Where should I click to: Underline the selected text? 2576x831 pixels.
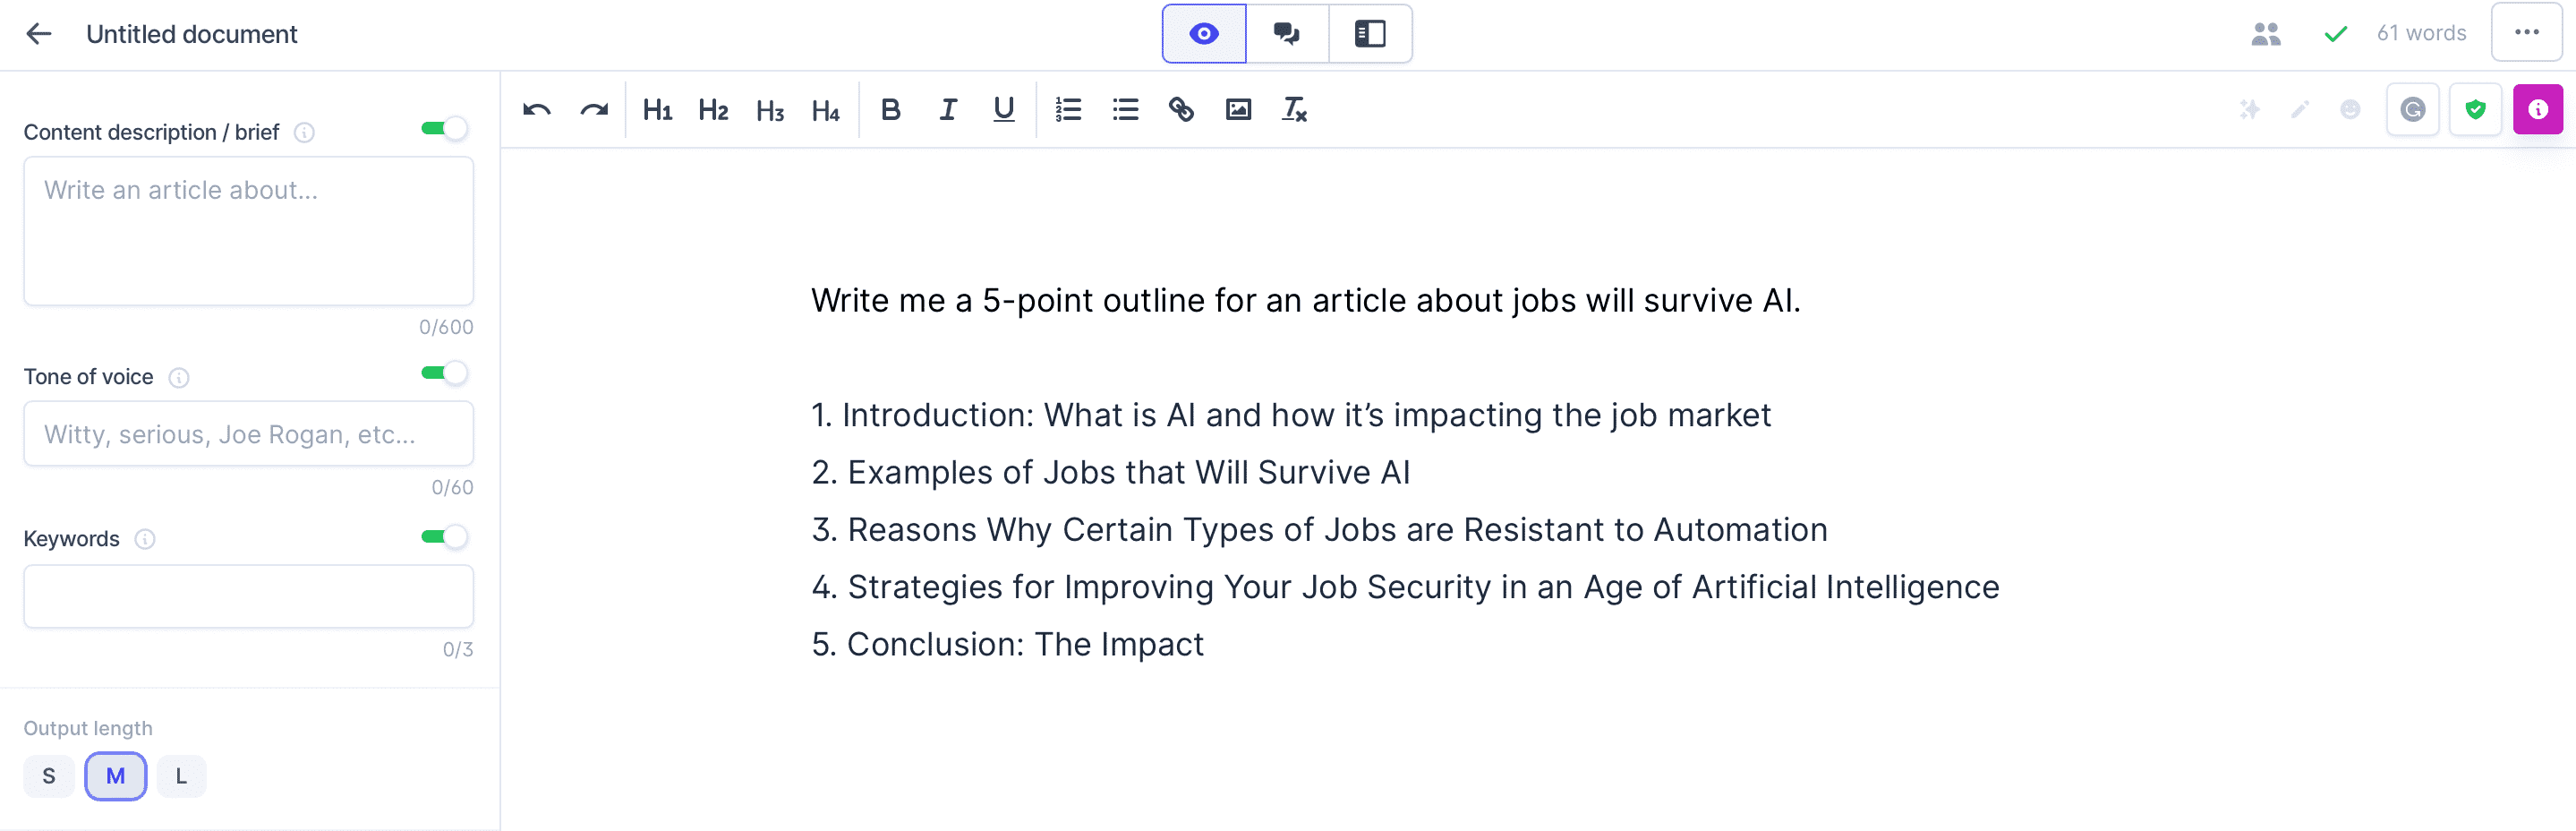tap(1003, 110)
